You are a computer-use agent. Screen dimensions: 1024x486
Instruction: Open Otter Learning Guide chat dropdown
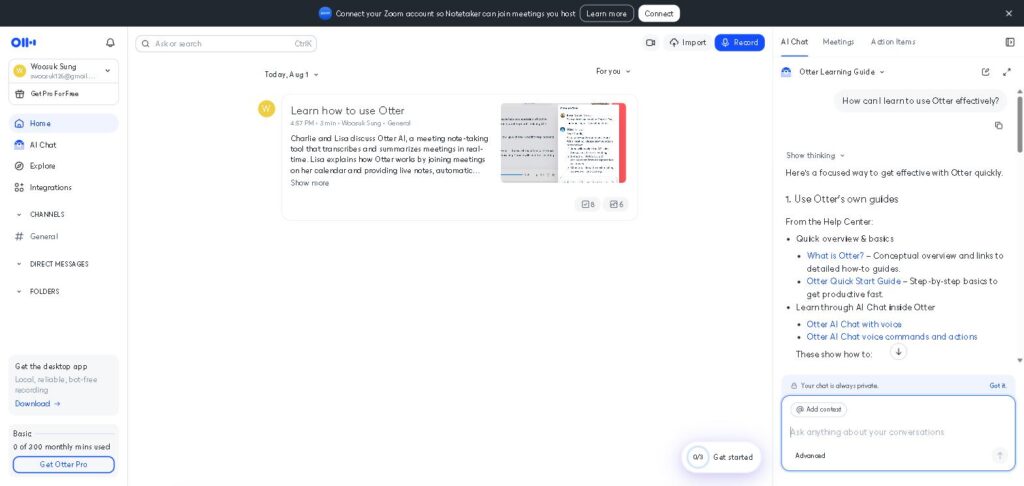click(842, 72)
